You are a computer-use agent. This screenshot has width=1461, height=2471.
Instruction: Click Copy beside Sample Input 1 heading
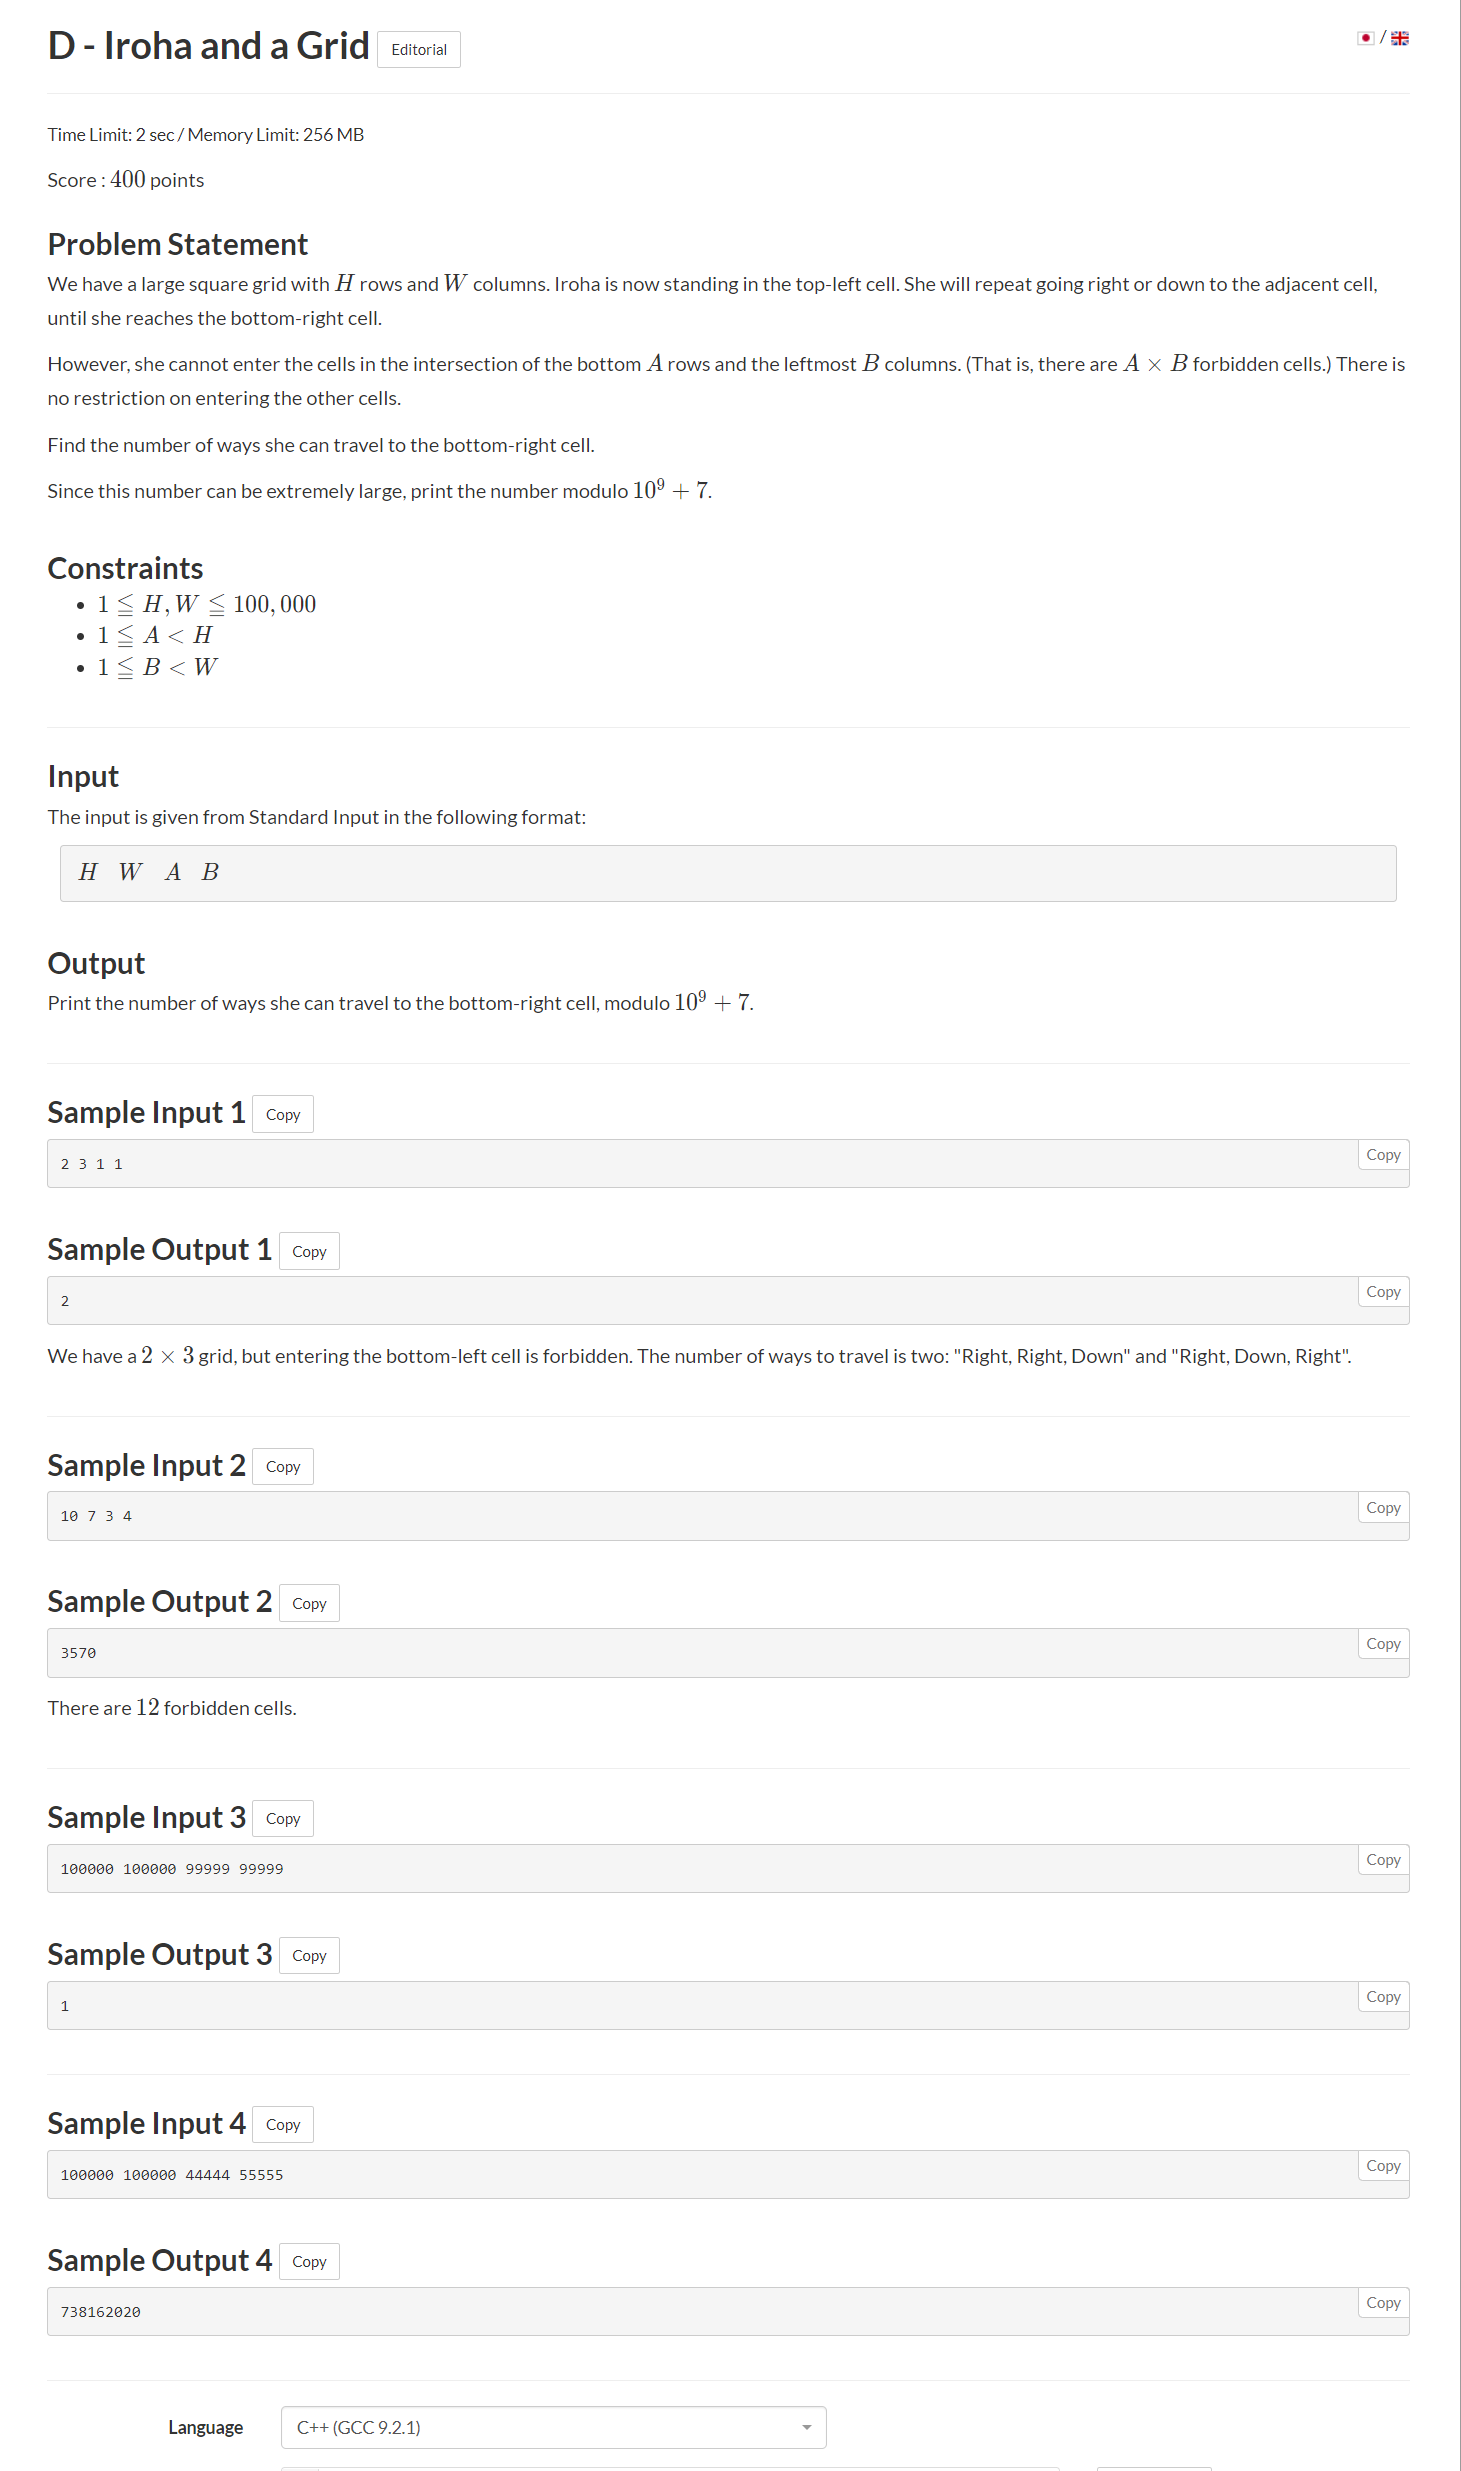point(283,1114)
